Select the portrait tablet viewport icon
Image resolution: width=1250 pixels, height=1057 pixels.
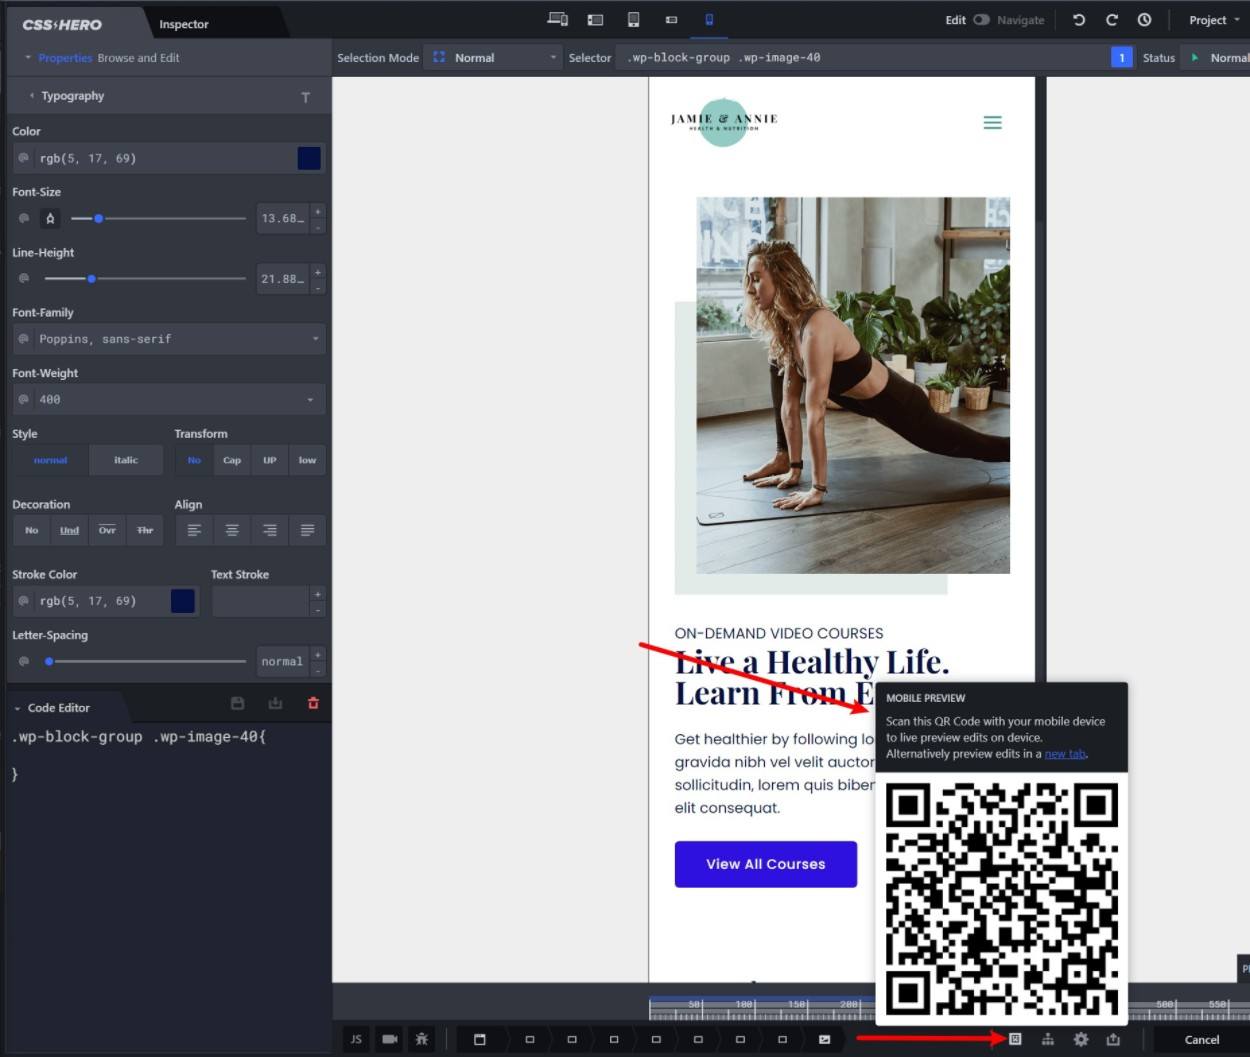point(633,19)
